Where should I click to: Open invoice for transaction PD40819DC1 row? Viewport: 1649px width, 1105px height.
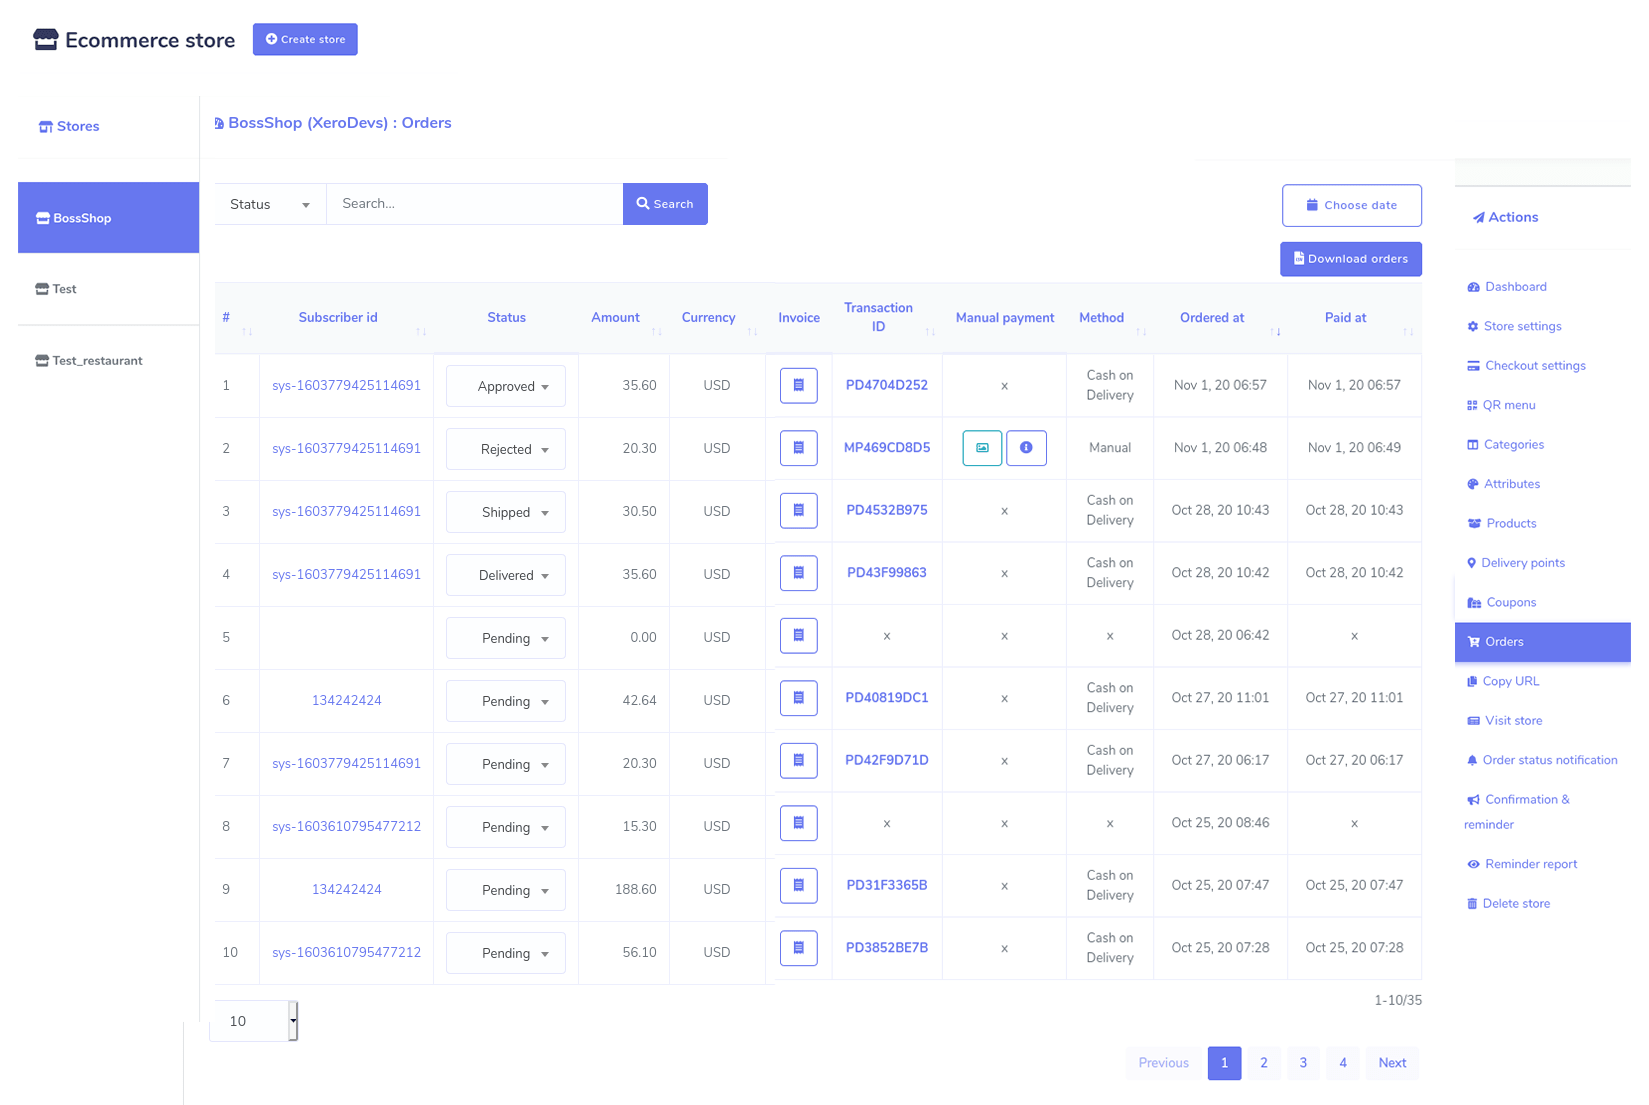(x=798, y=698)
